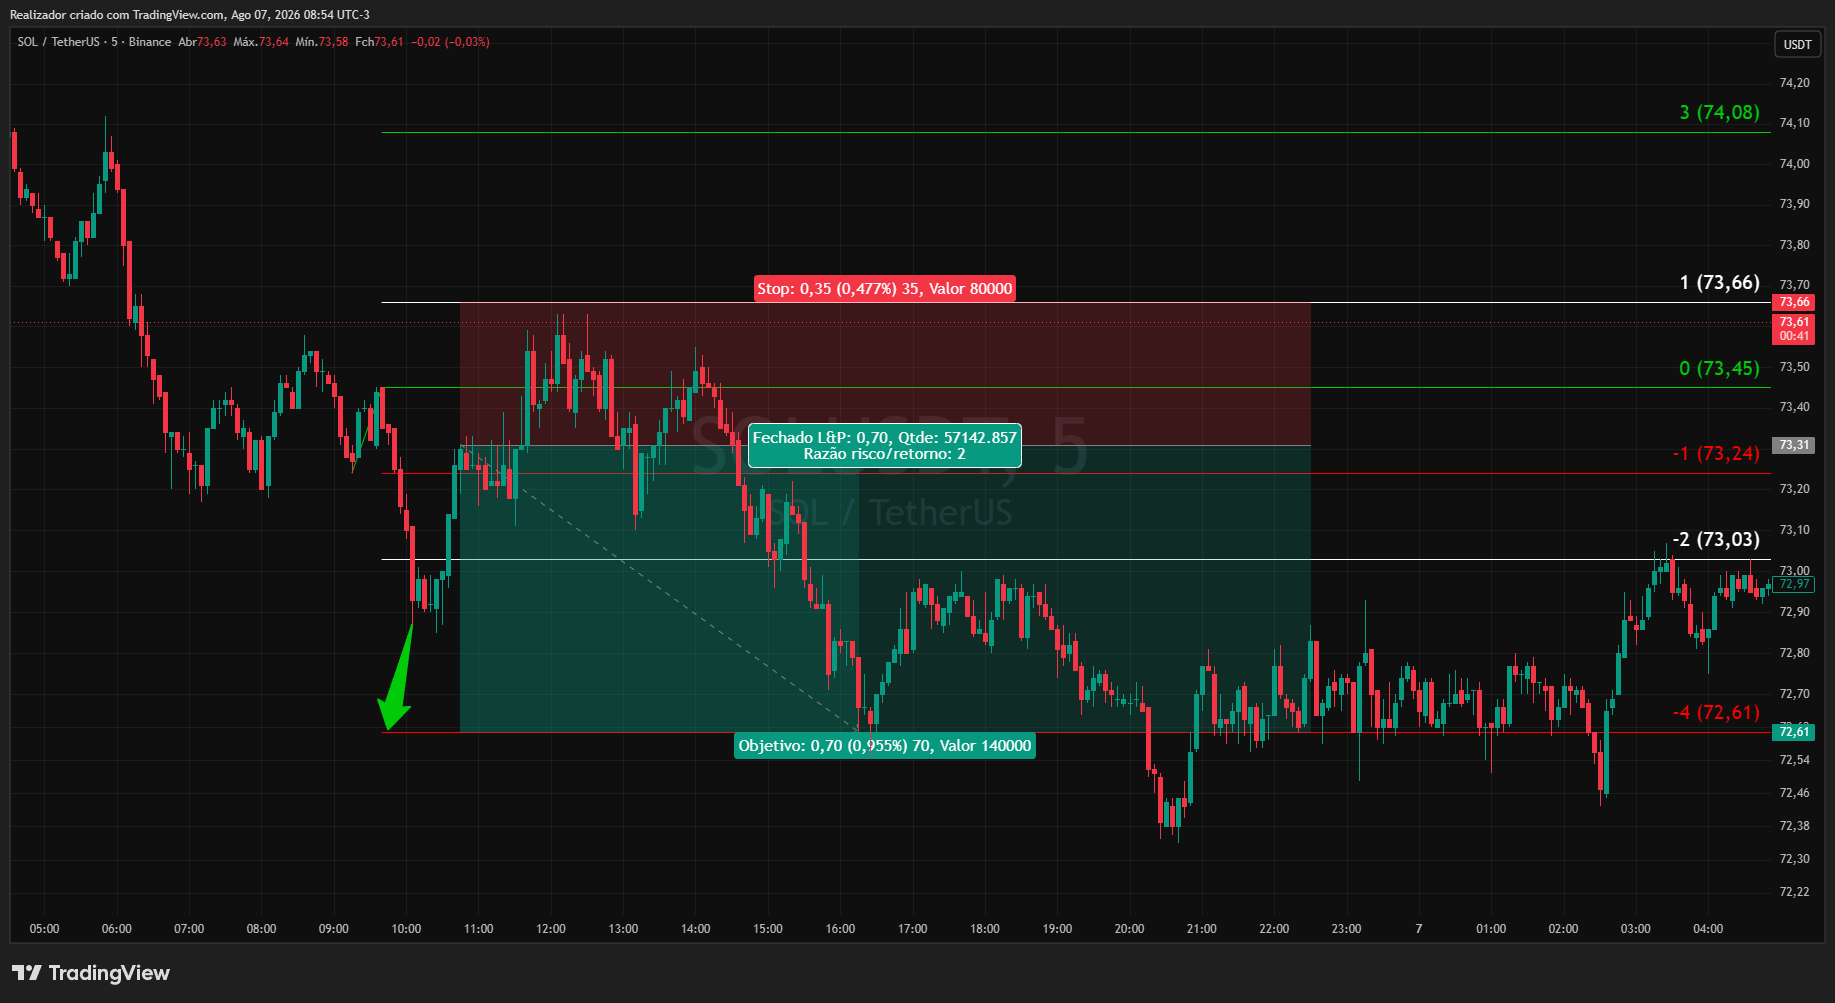This screenshot has width=1835, height=1003.
Task: Click the red 72,61 price tag
Action: 1795,732
